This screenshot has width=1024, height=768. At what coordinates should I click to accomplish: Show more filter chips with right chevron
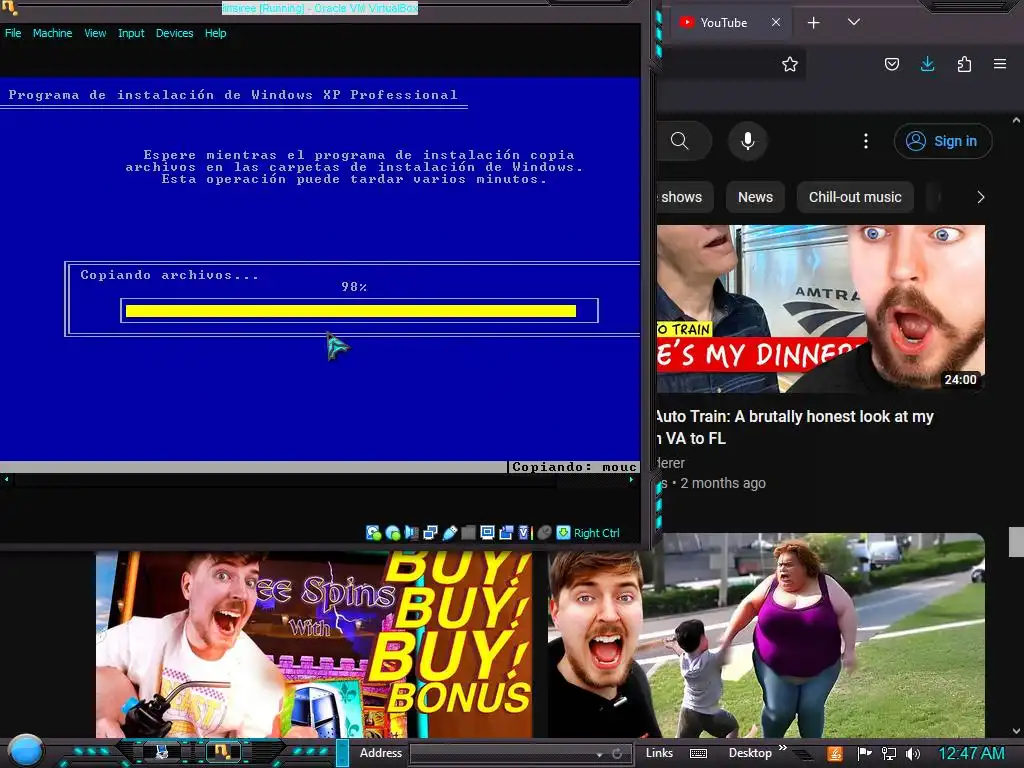coord(980,197)
